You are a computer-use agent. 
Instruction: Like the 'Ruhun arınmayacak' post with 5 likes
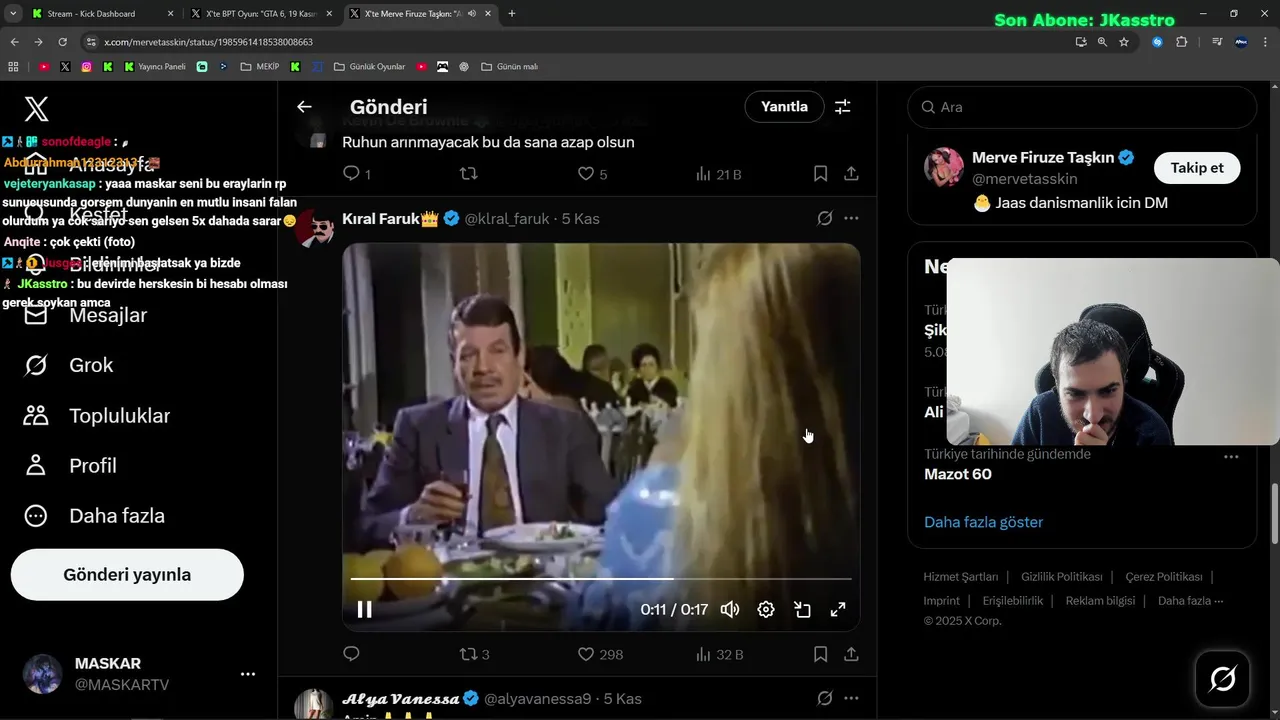coord(592,173)
